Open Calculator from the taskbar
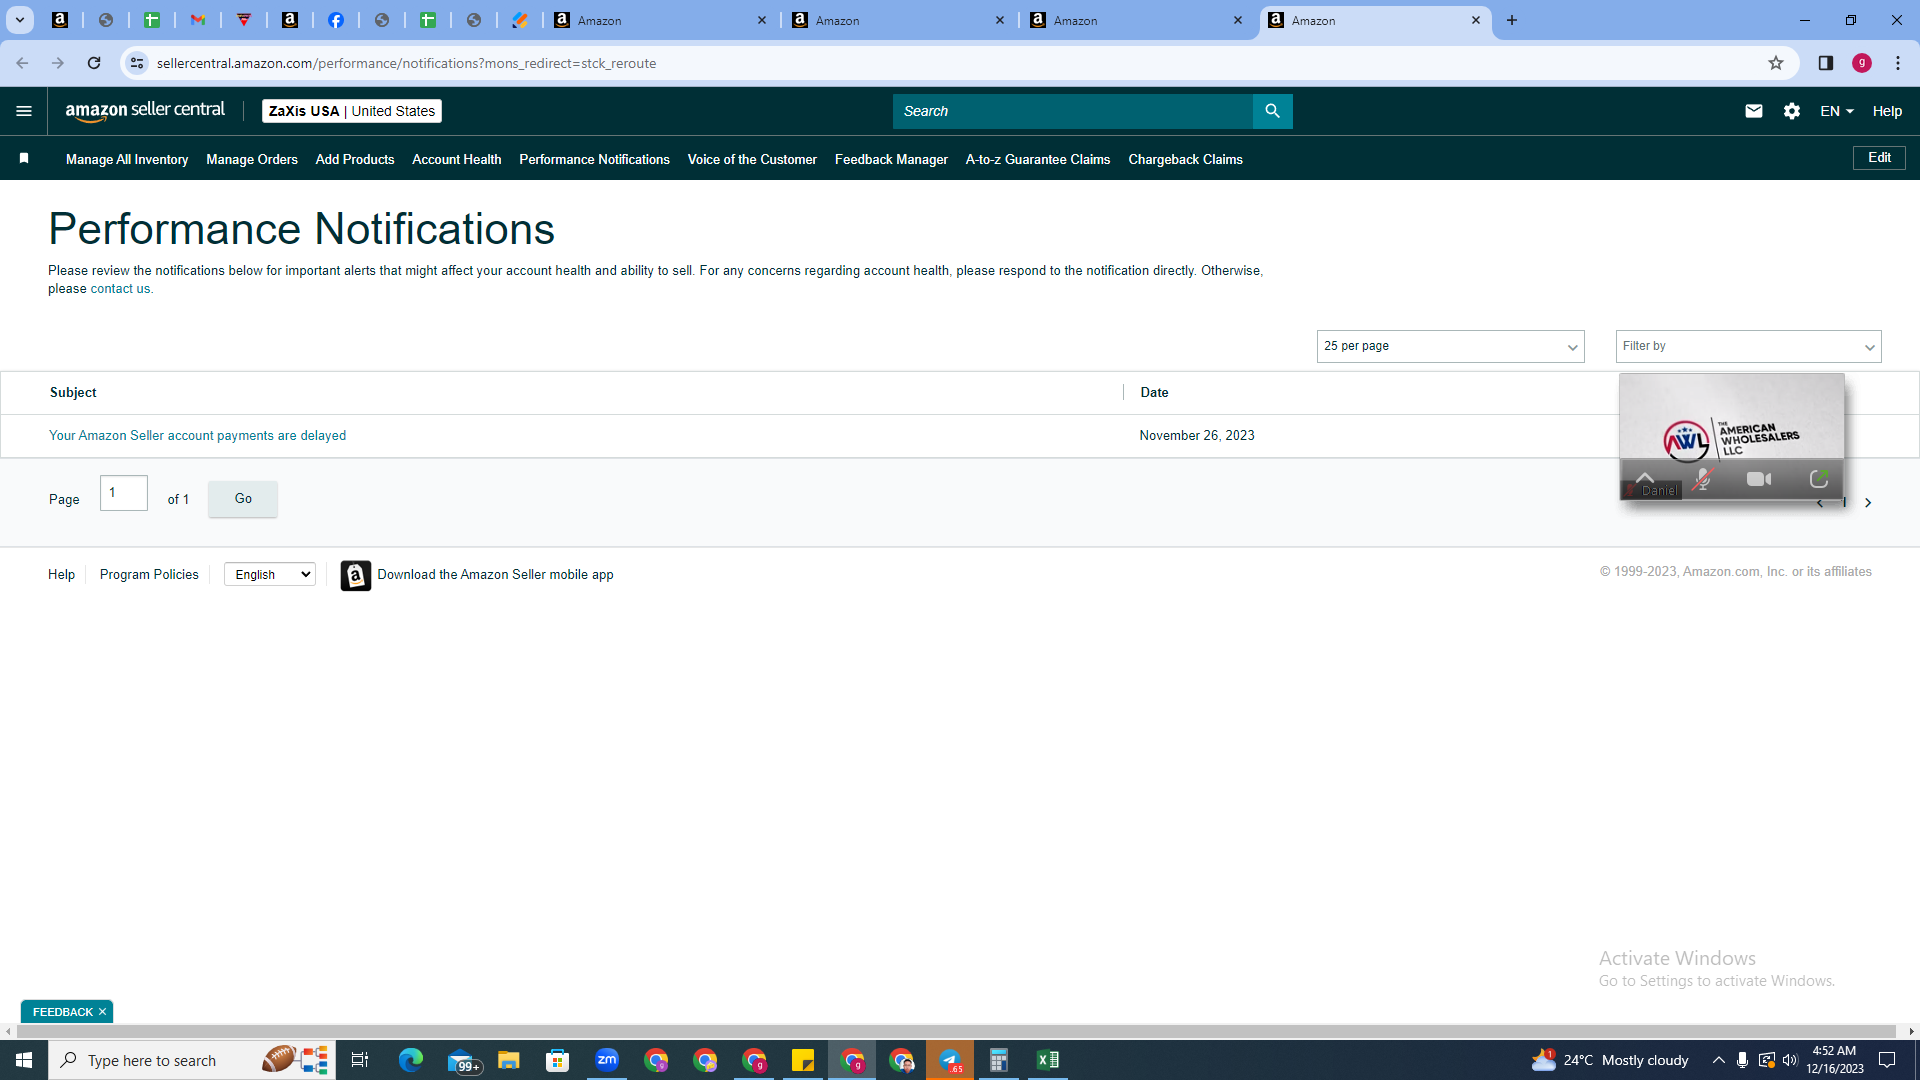Screen dimensions: 1920x1080 pos(999,1060)
